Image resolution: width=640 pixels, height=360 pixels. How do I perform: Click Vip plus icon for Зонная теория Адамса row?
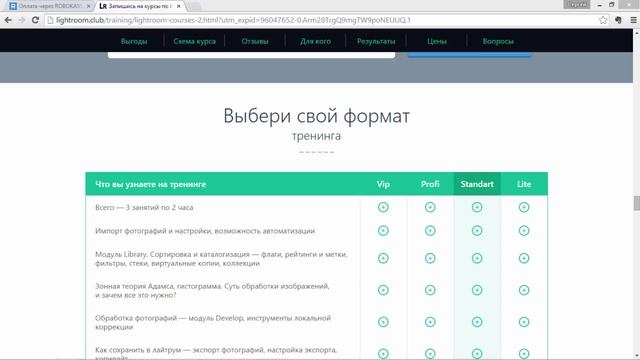(383, 290)
